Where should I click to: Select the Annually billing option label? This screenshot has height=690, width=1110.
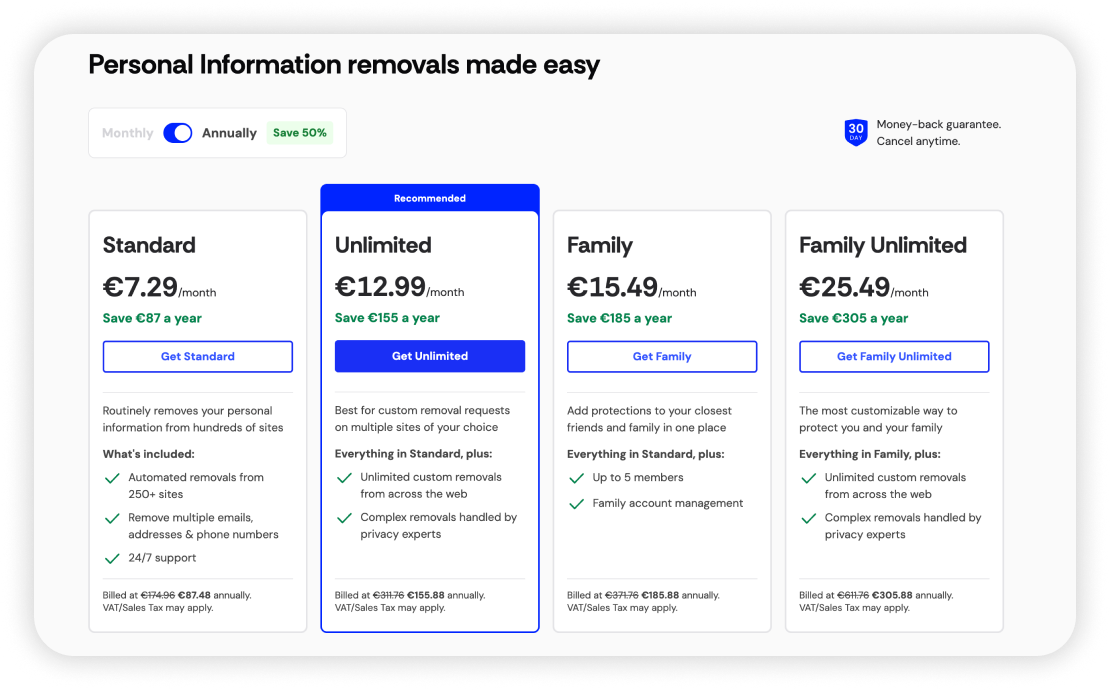[229, 133]
